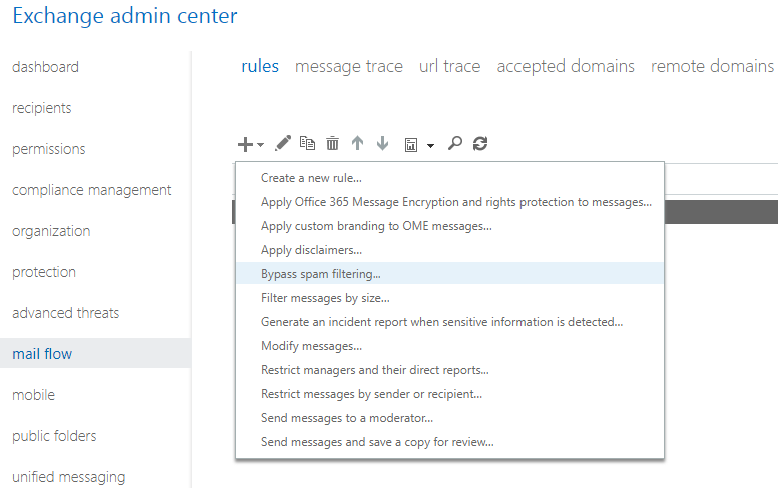Pick "Apply disclaimers..." in the dropdown
The image size is (778, 488).
(x=311, y=250)
